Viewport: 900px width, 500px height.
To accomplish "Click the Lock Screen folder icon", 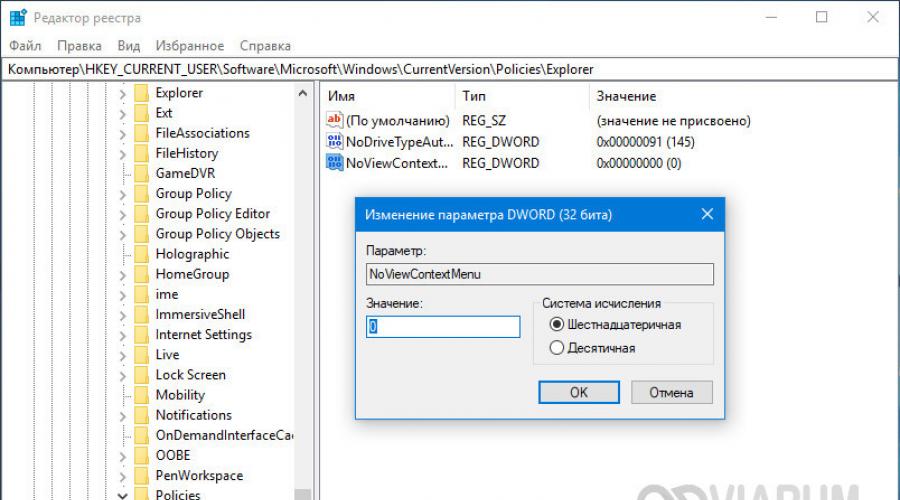I will [x=142, y=375].
